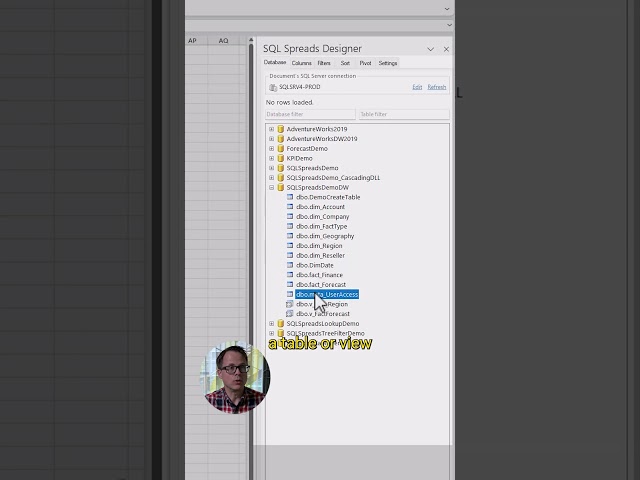Click the SQLSpreadsTreeFilterDemo database icon
Viewport: 640px width, 480px height.
click(280, 333)
